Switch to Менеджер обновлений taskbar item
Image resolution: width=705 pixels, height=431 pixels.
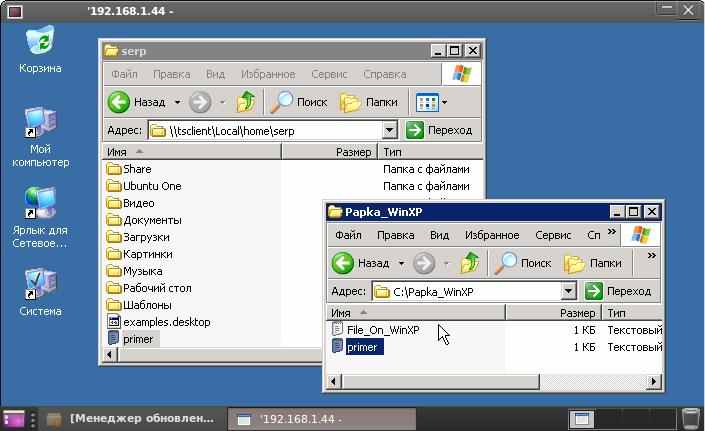pyautogui.click(x=131, y=419)
